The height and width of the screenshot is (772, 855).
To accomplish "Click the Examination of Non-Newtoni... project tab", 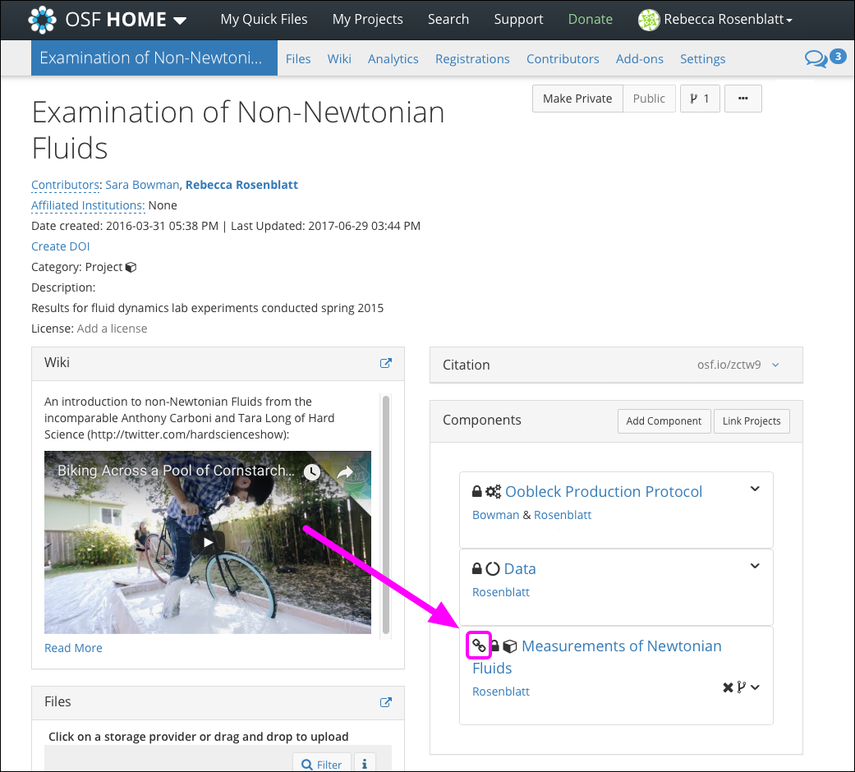I will click(154, 58).
